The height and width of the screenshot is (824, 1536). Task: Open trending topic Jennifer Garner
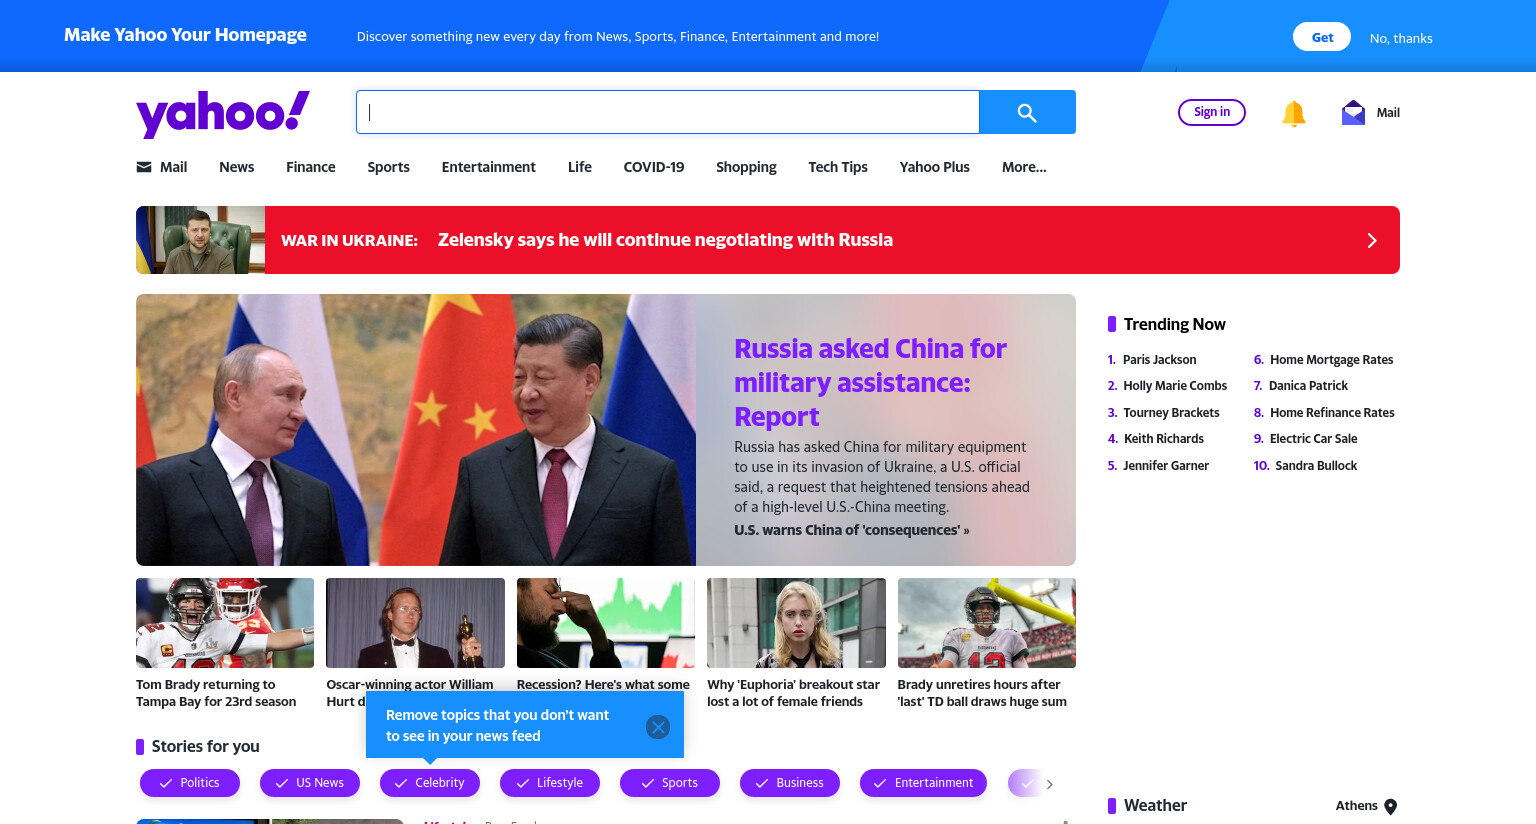pos(1166,466)
